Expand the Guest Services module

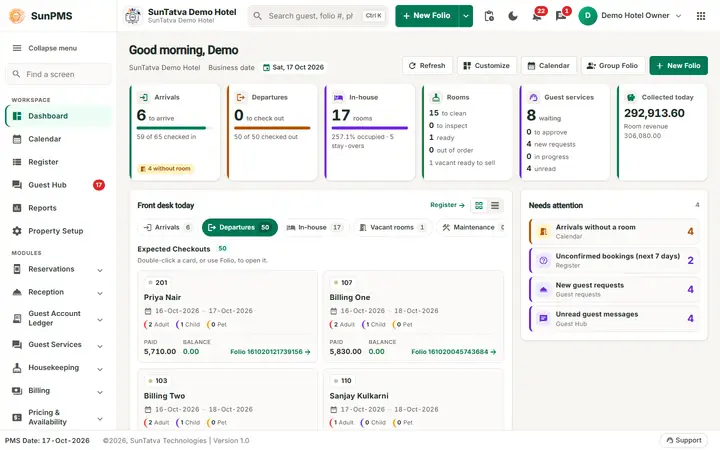click(58, 344)
